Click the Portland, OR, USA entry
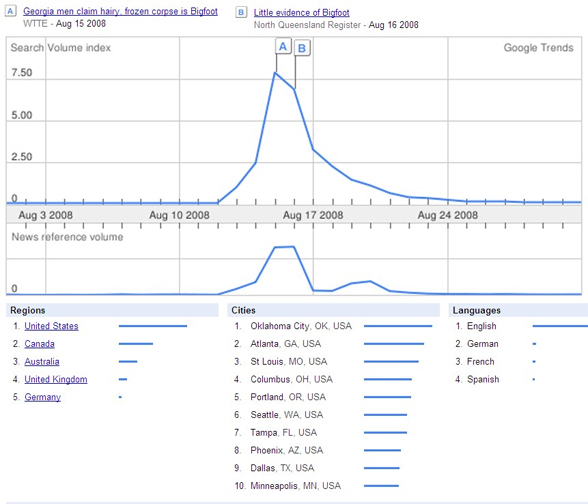The image size is (588, 504). pos(288,397)
